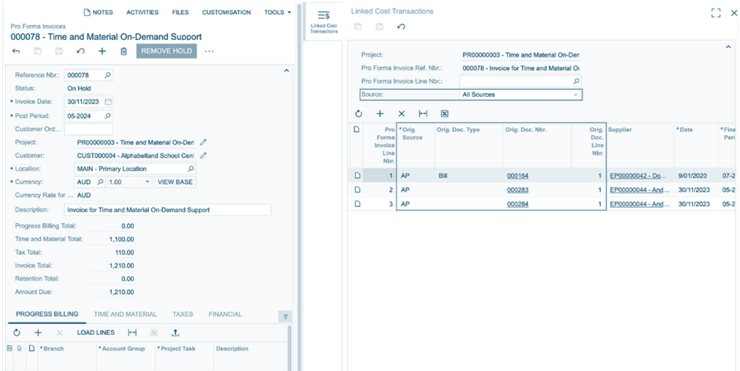Open document link 000164
Viewport: 740px width, 371px height.
click(518, 176)
